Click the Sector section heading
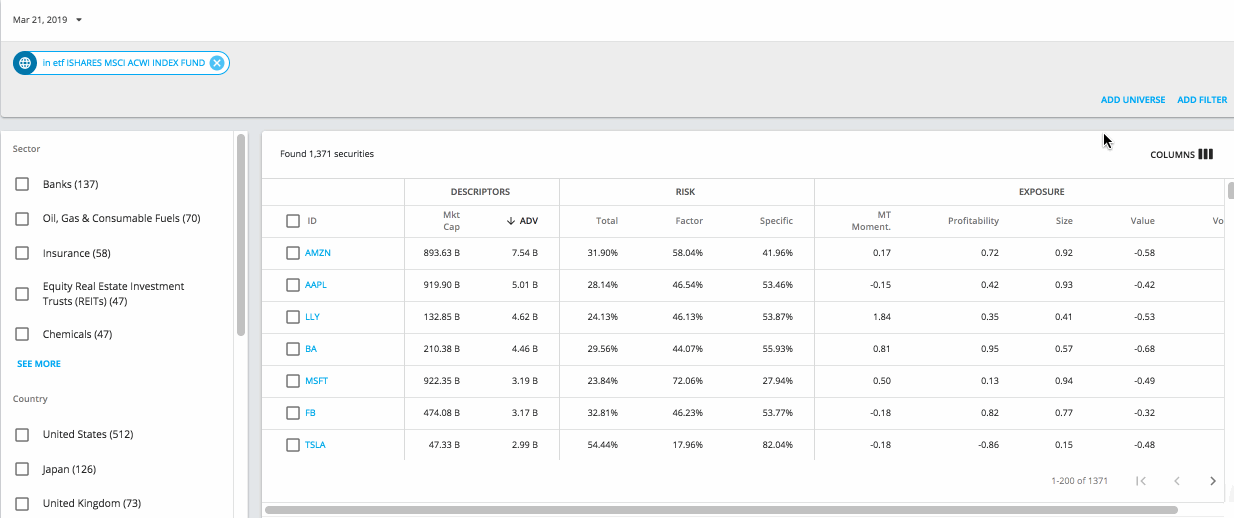Viewport: 1234px width, 518px height. click(x=26, y=149)
